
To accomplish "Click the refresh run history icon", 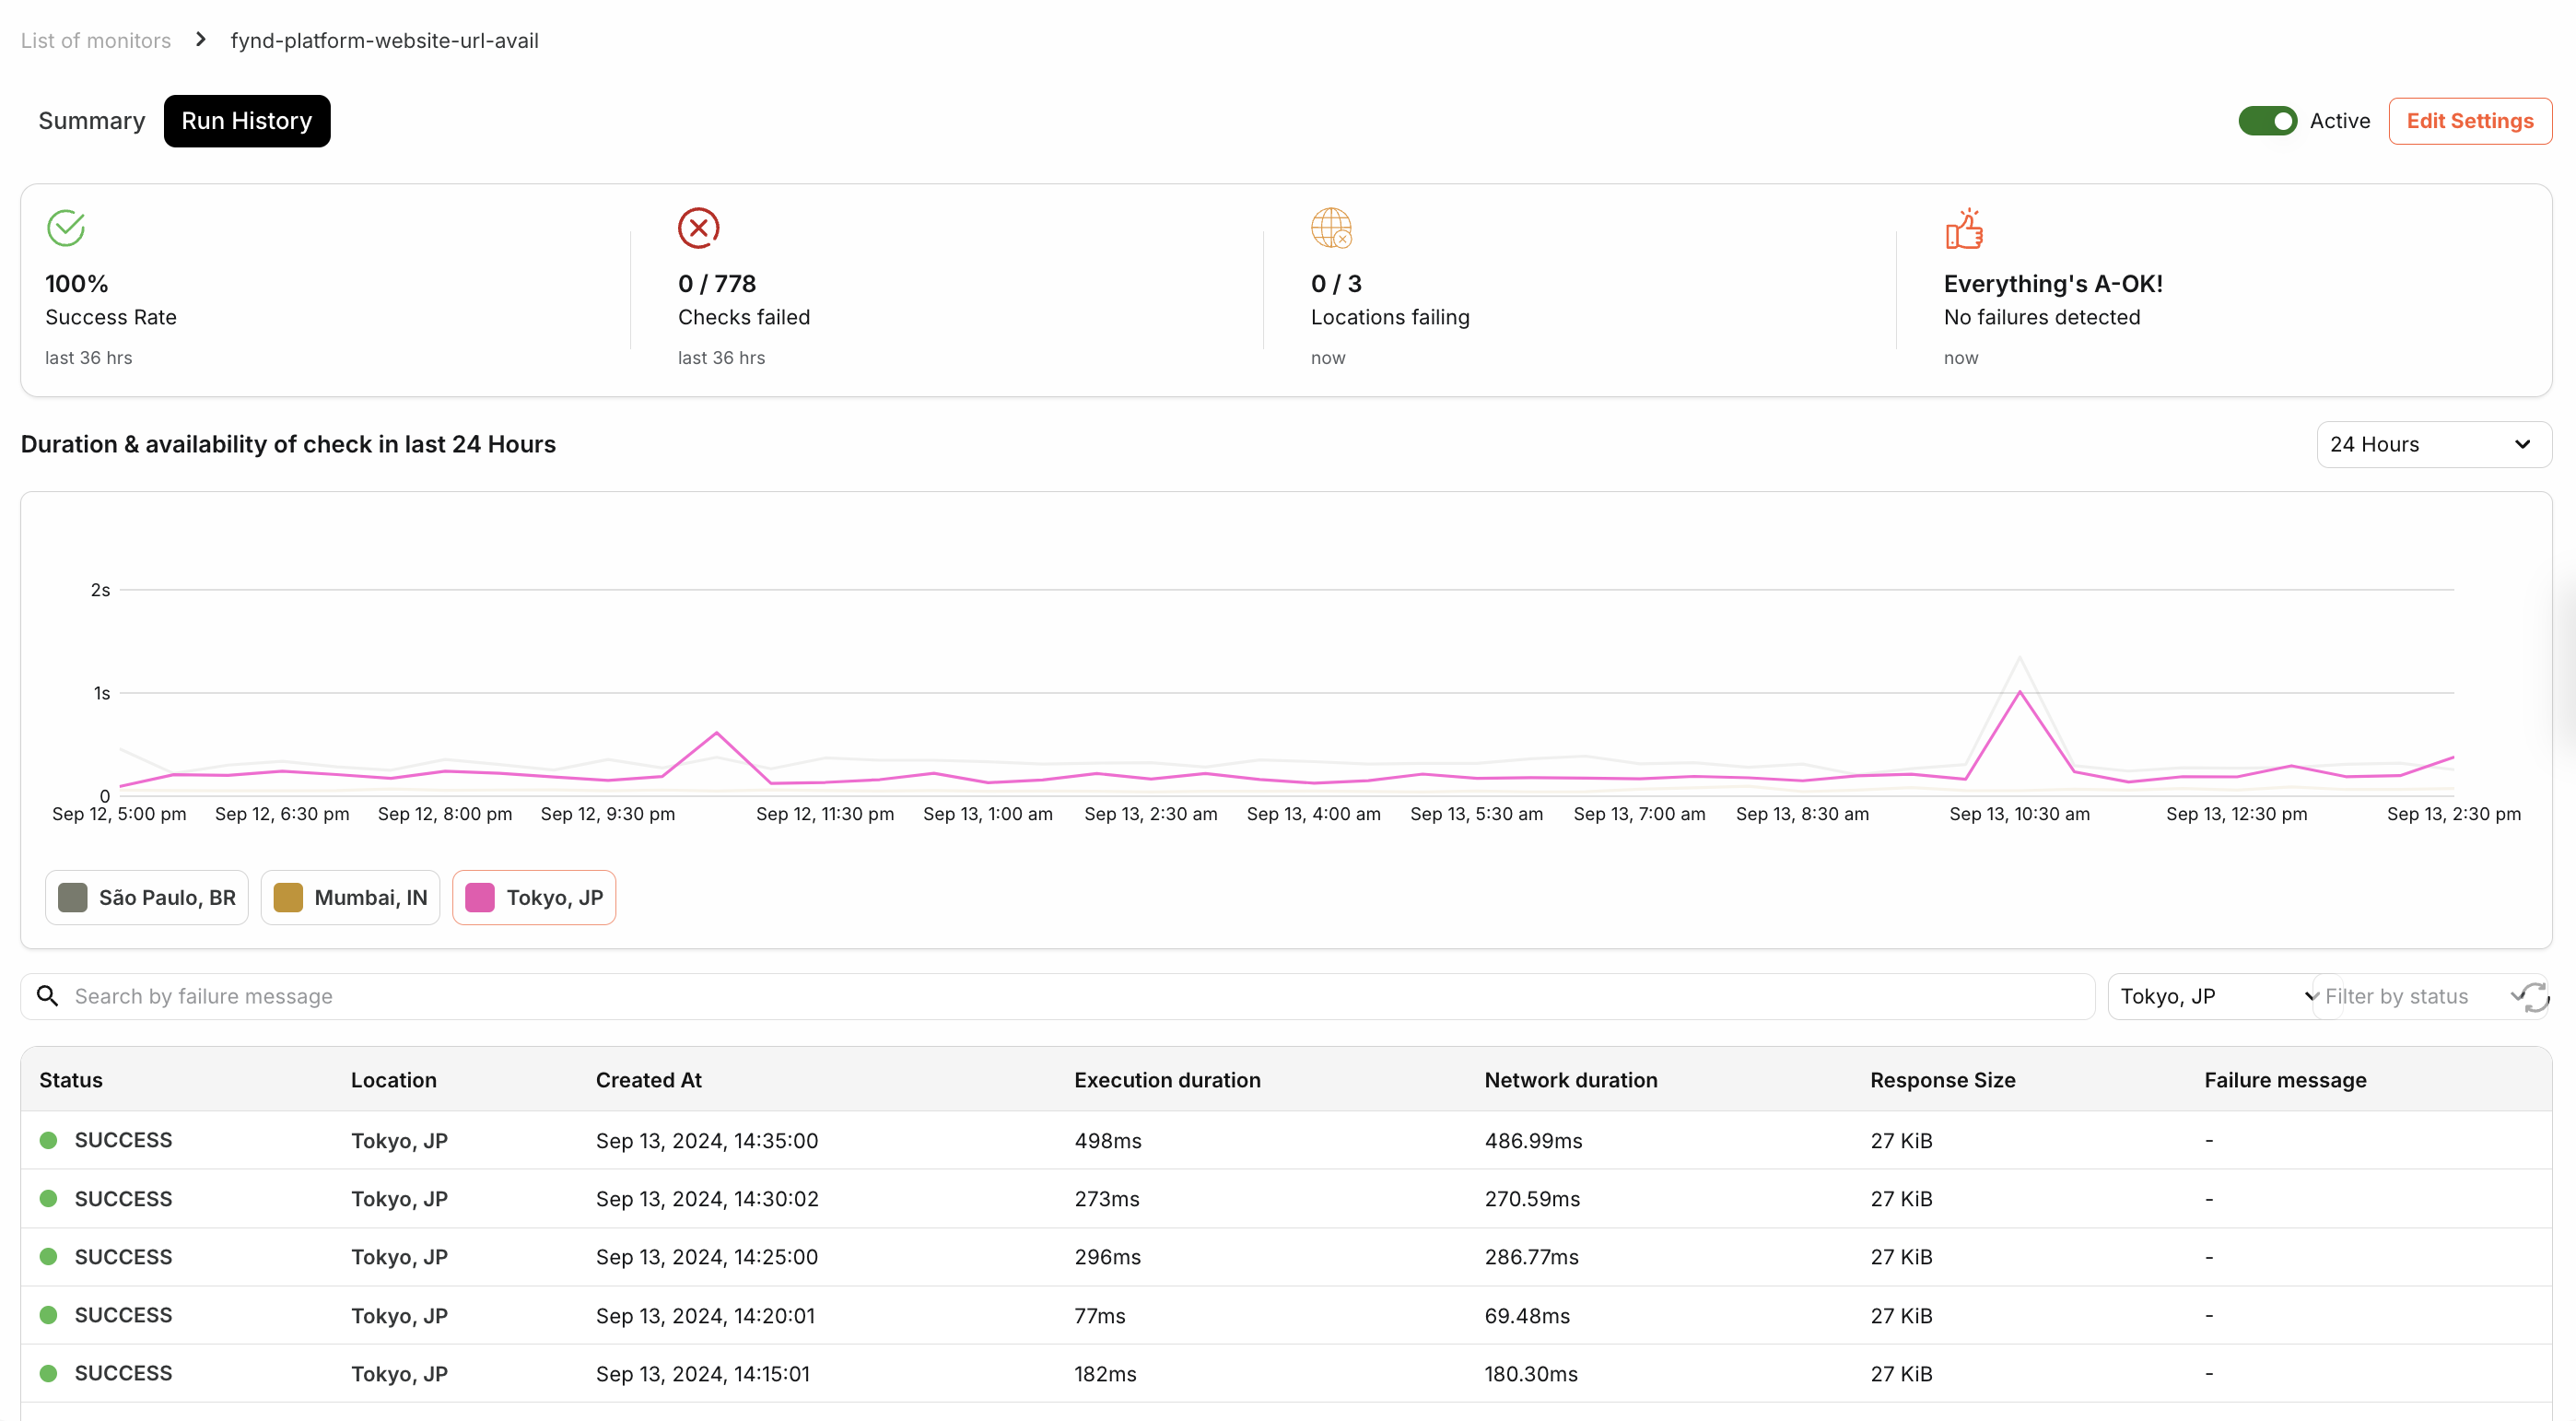I will (2535, 996).
